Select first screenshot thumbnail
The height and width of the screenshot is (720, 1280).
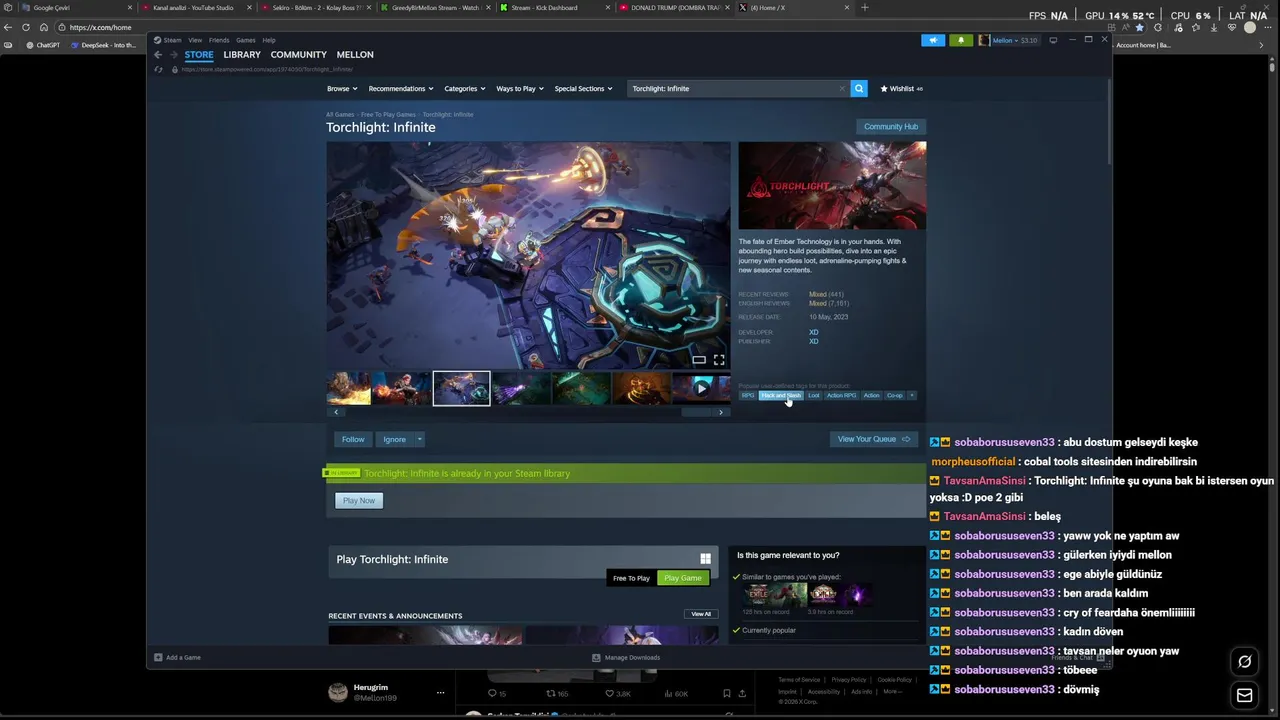[x=349, y=388]
